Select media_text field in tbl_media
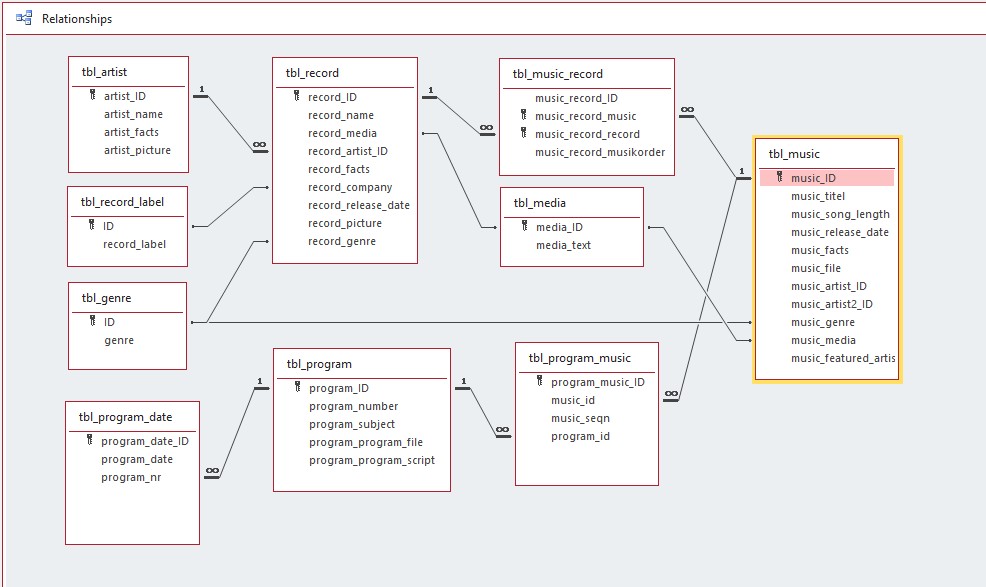 click(x=563, y=245)
